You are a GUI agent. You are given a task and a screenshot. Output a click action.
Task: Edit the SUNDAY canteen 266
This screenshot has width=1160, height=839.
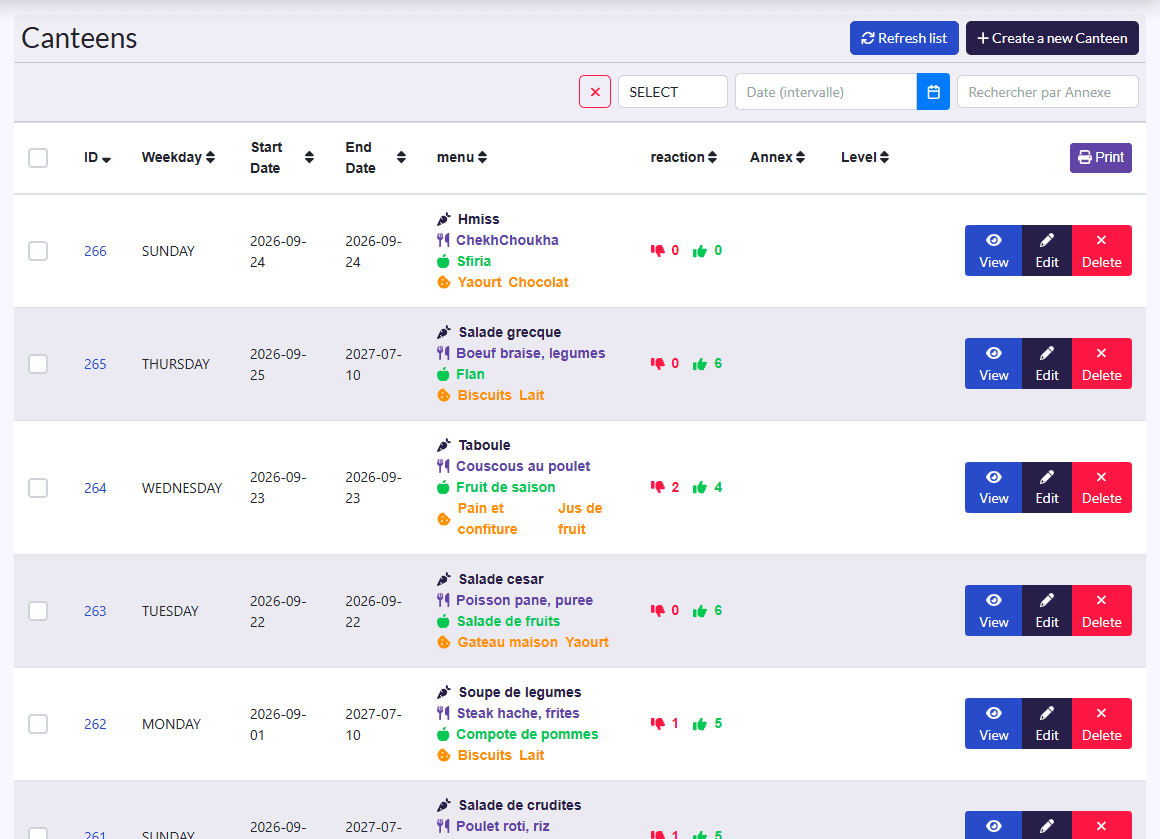(x=1047, y=251)
